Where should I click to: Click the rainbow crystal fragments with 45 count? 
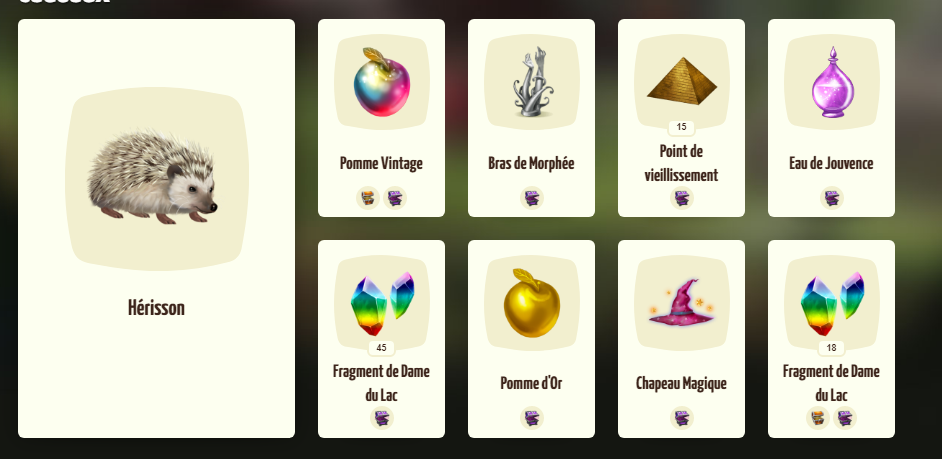click(x=382, y=303)
